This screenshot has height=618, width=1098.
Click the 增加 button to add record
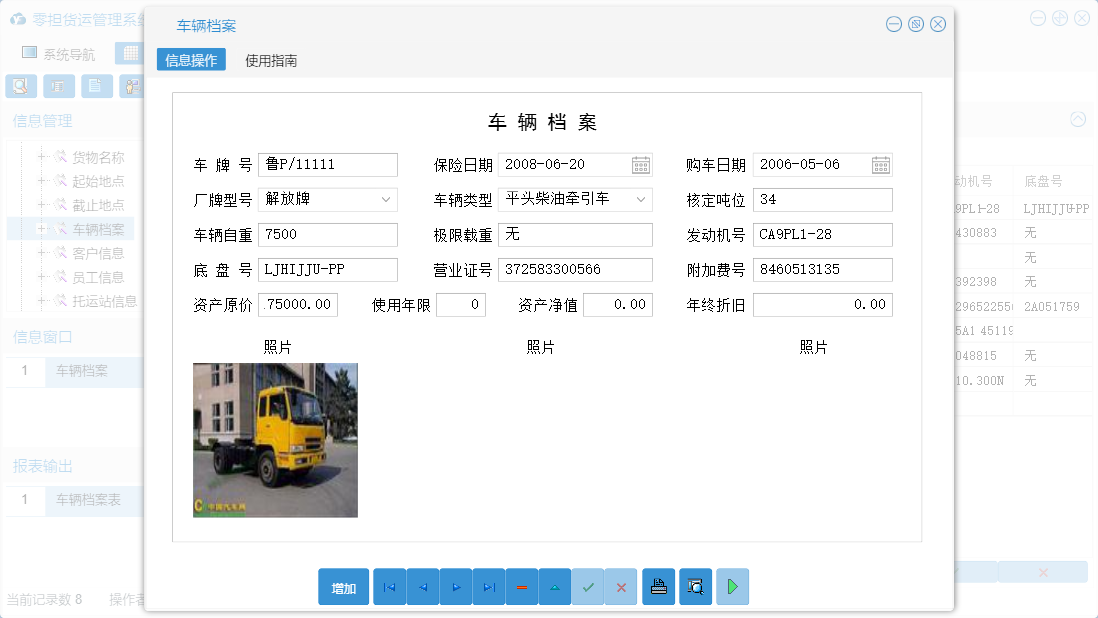tap(343, 587)
